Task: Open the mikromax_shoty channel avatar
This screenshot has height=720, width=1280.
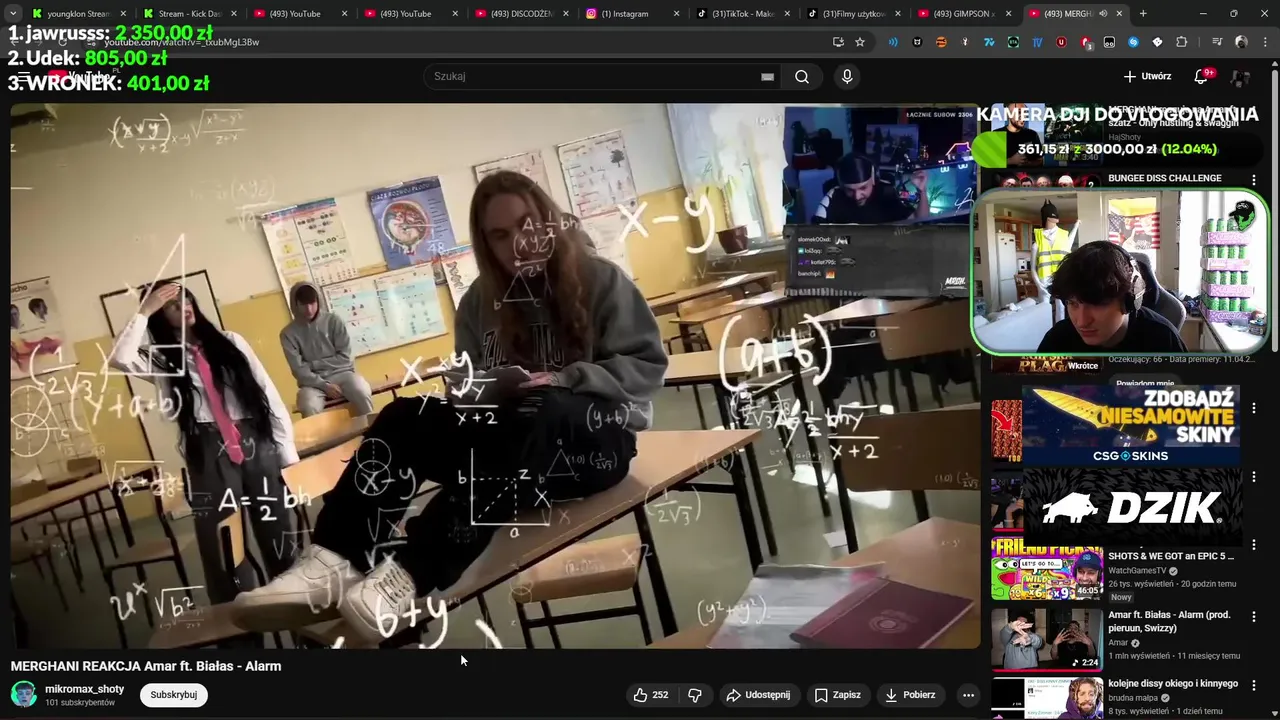Action: (24, 695)
